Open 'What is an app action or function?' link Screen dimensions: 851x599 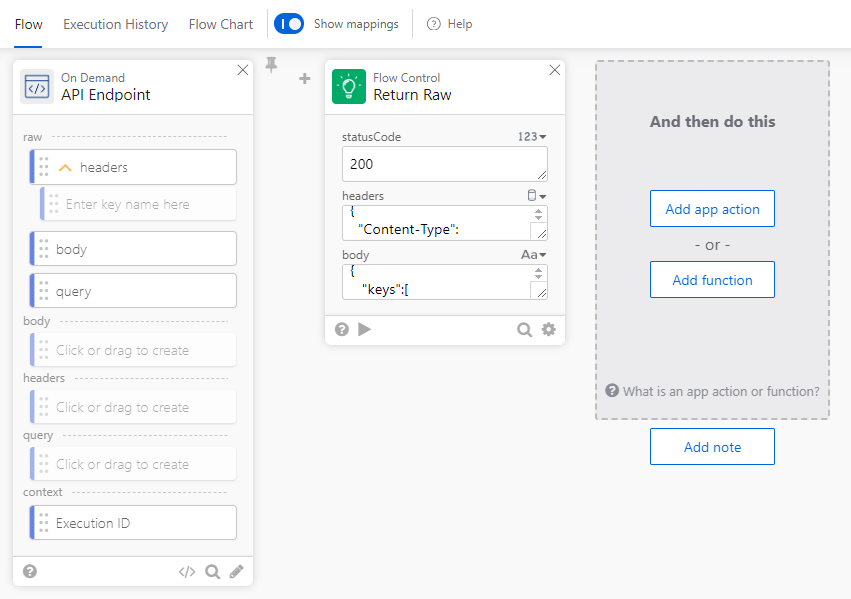(721, 391)
